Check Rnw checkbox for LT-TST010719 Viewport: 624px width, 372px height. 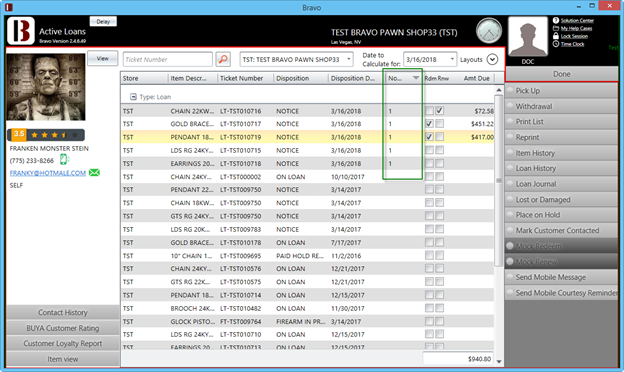[439, 137]
